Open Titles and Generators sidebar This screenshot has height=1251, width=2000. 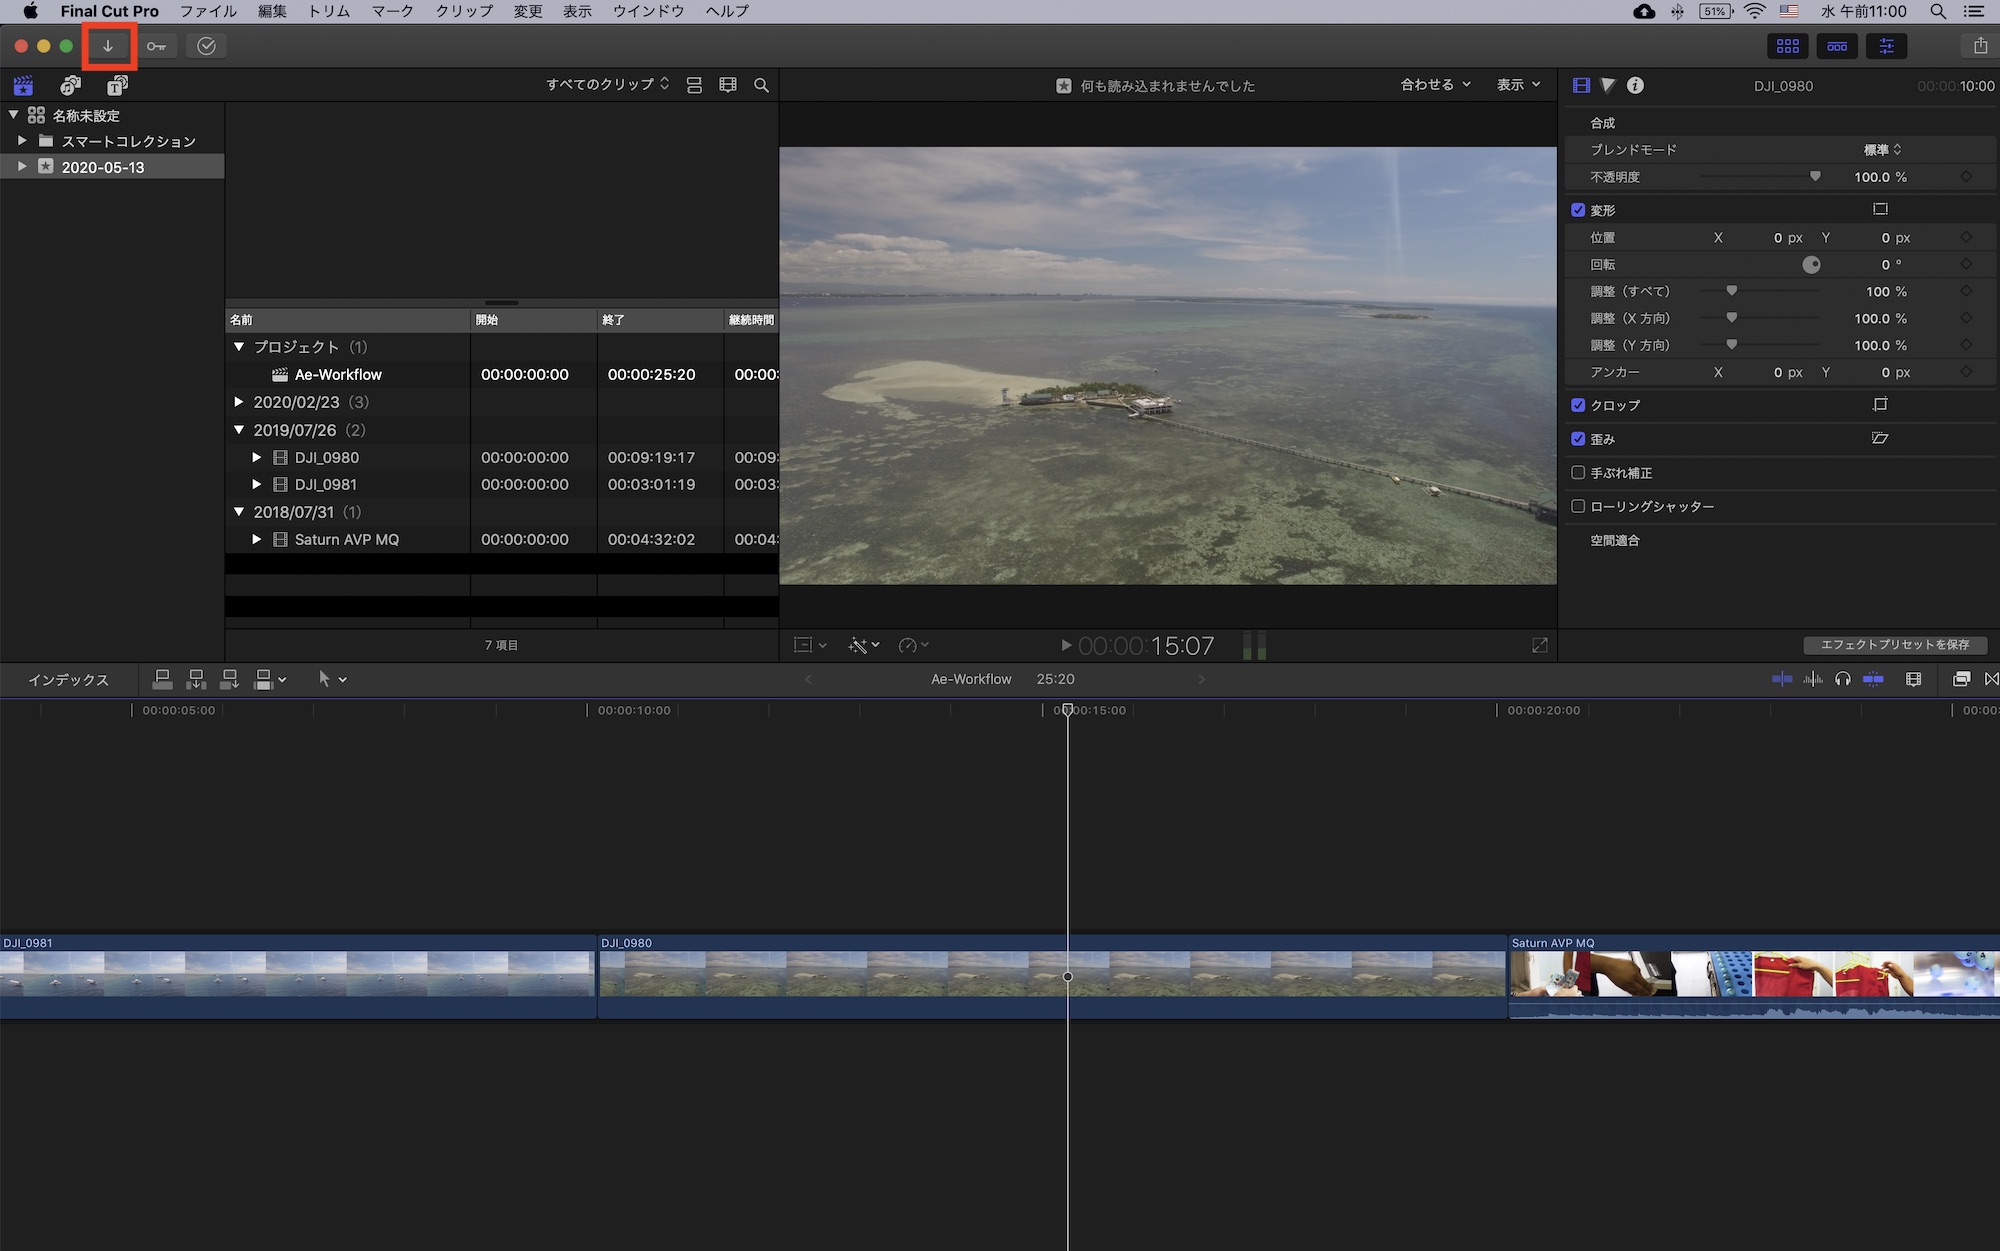coord(117,85)
